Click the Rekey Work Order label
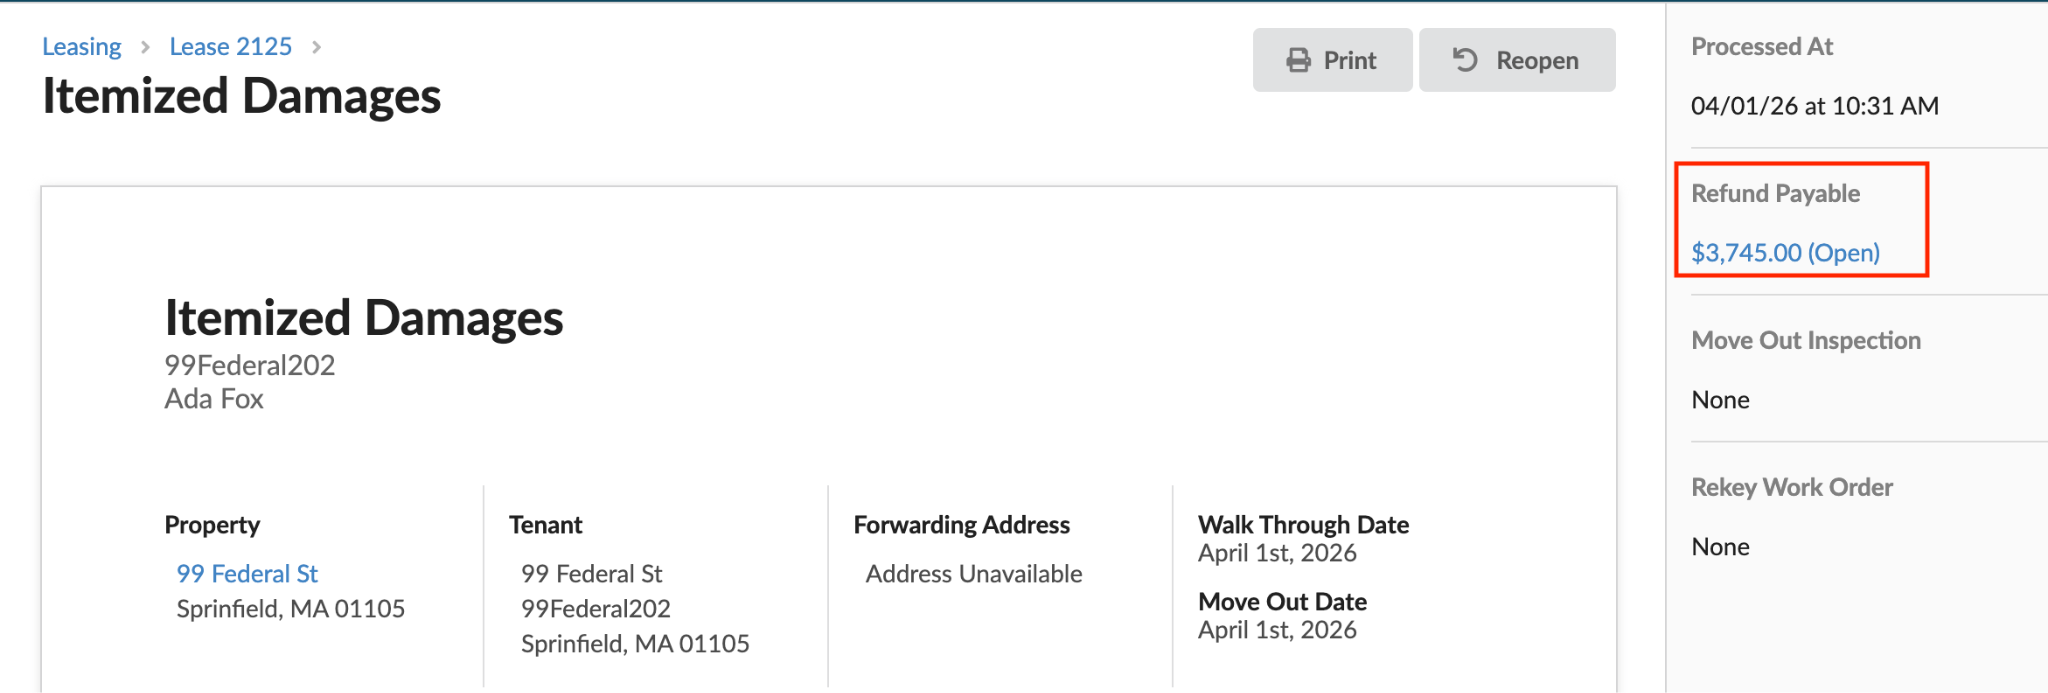 1792,487
